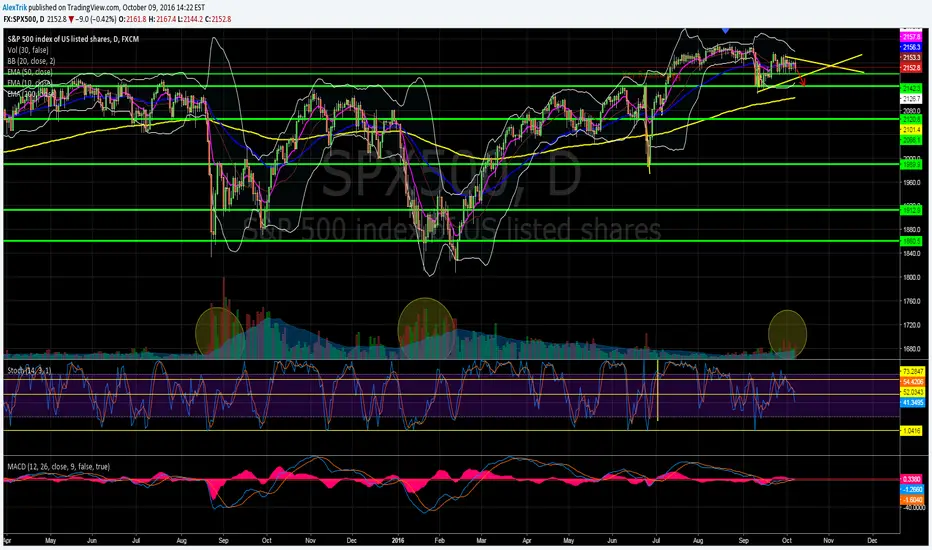Click the green 2120.8 level label
The image size is (932, 550).
tap(911, 120)
